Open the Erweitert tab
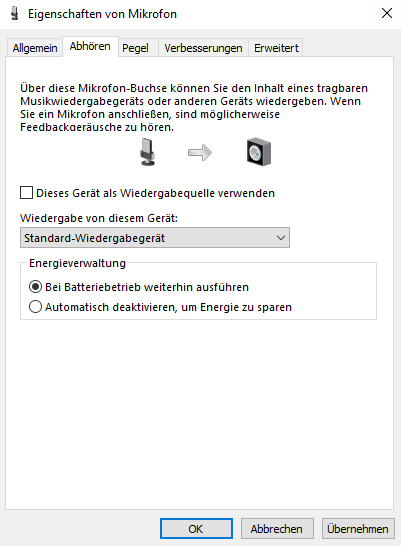This screenshot has height=546, width=401. [x=276, y=48]
